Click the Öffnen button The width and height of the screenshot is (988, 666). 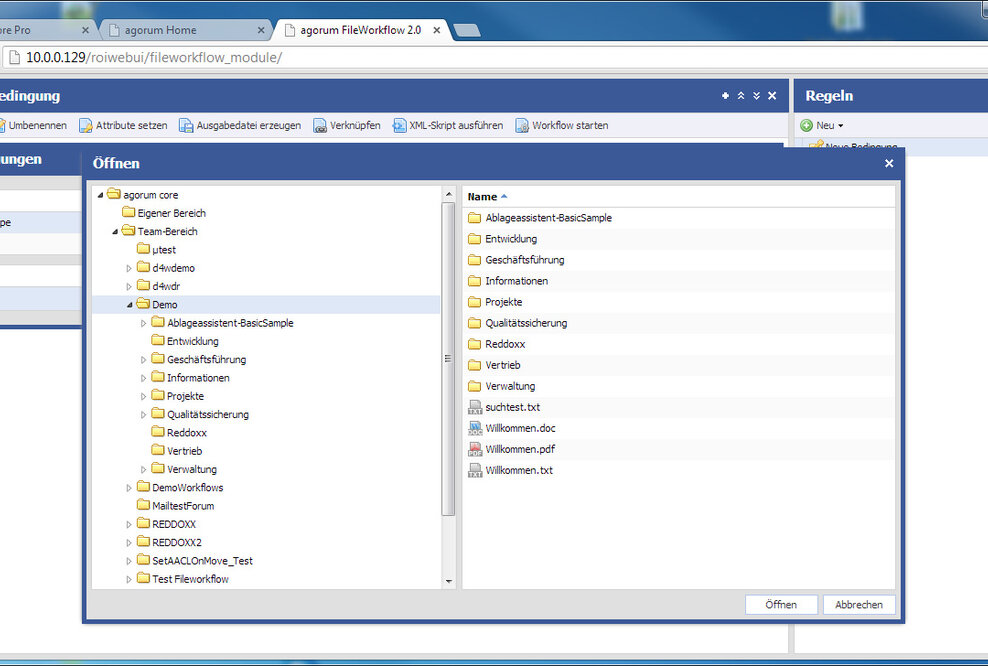(781, 605)
